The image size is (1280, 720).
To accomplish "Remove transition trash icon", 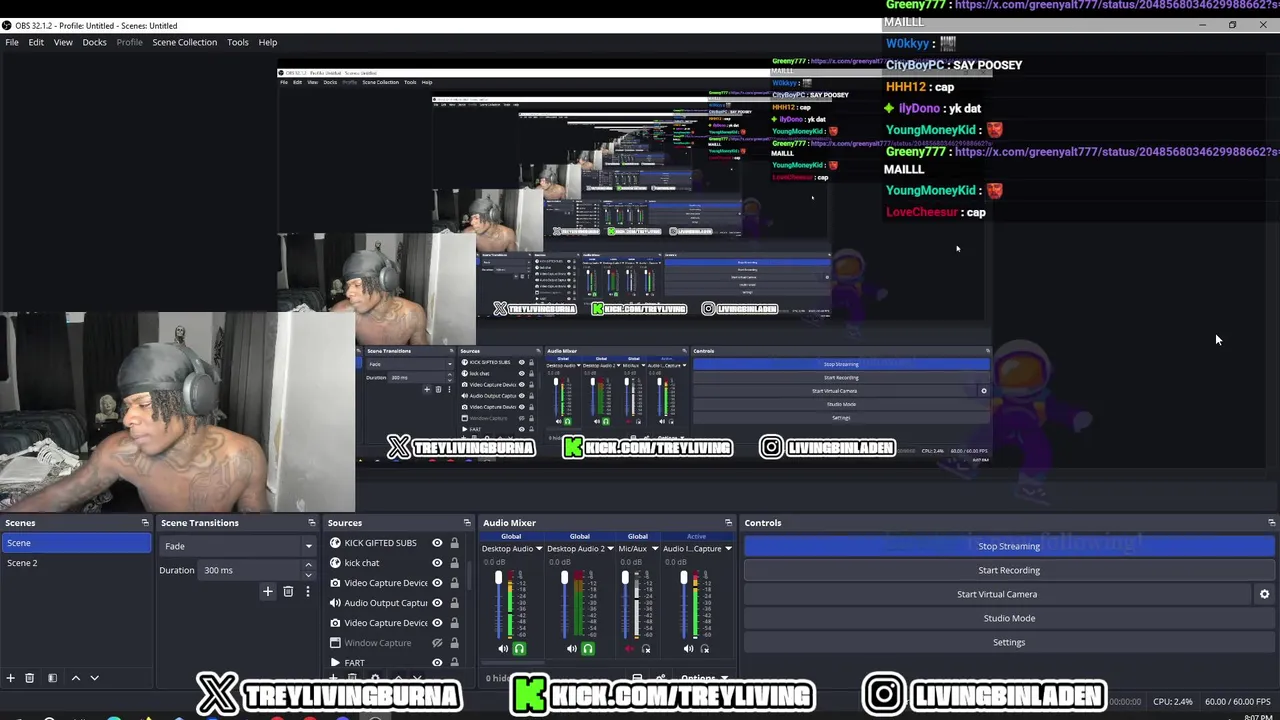I will [x=288, y=592].
